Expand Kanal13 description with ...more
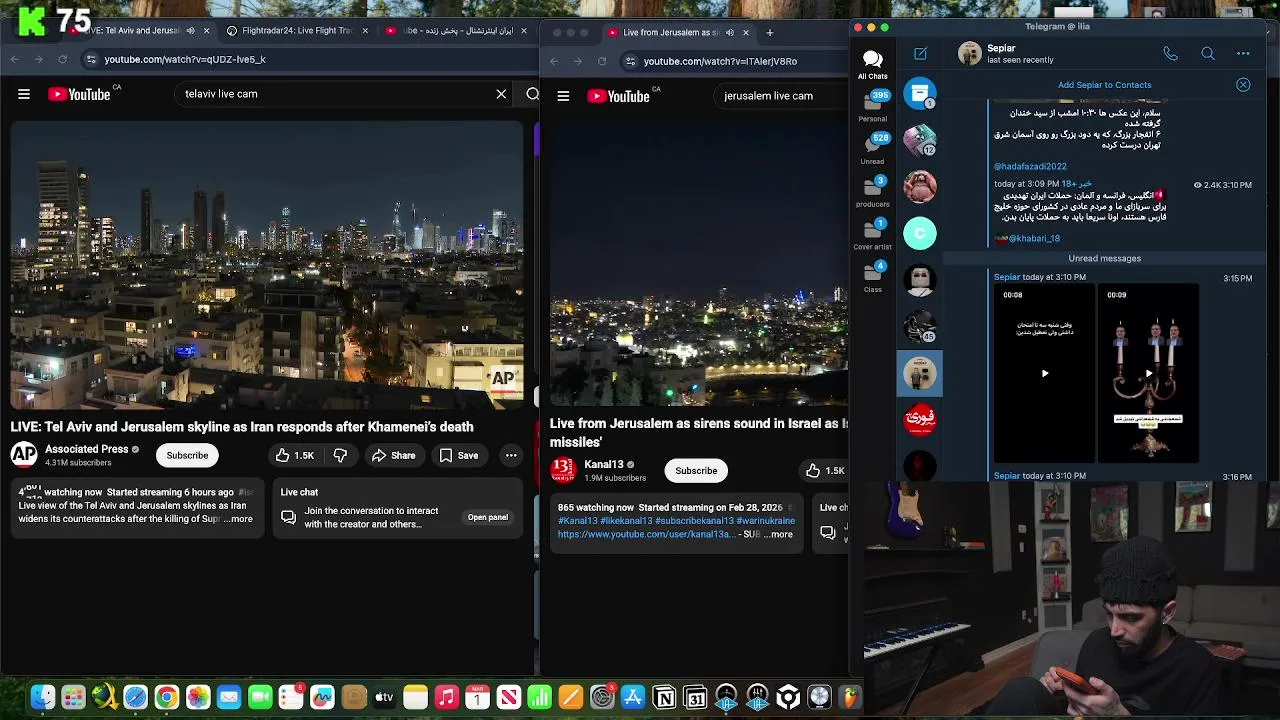Screen dimensions: 1280x720 778,534
